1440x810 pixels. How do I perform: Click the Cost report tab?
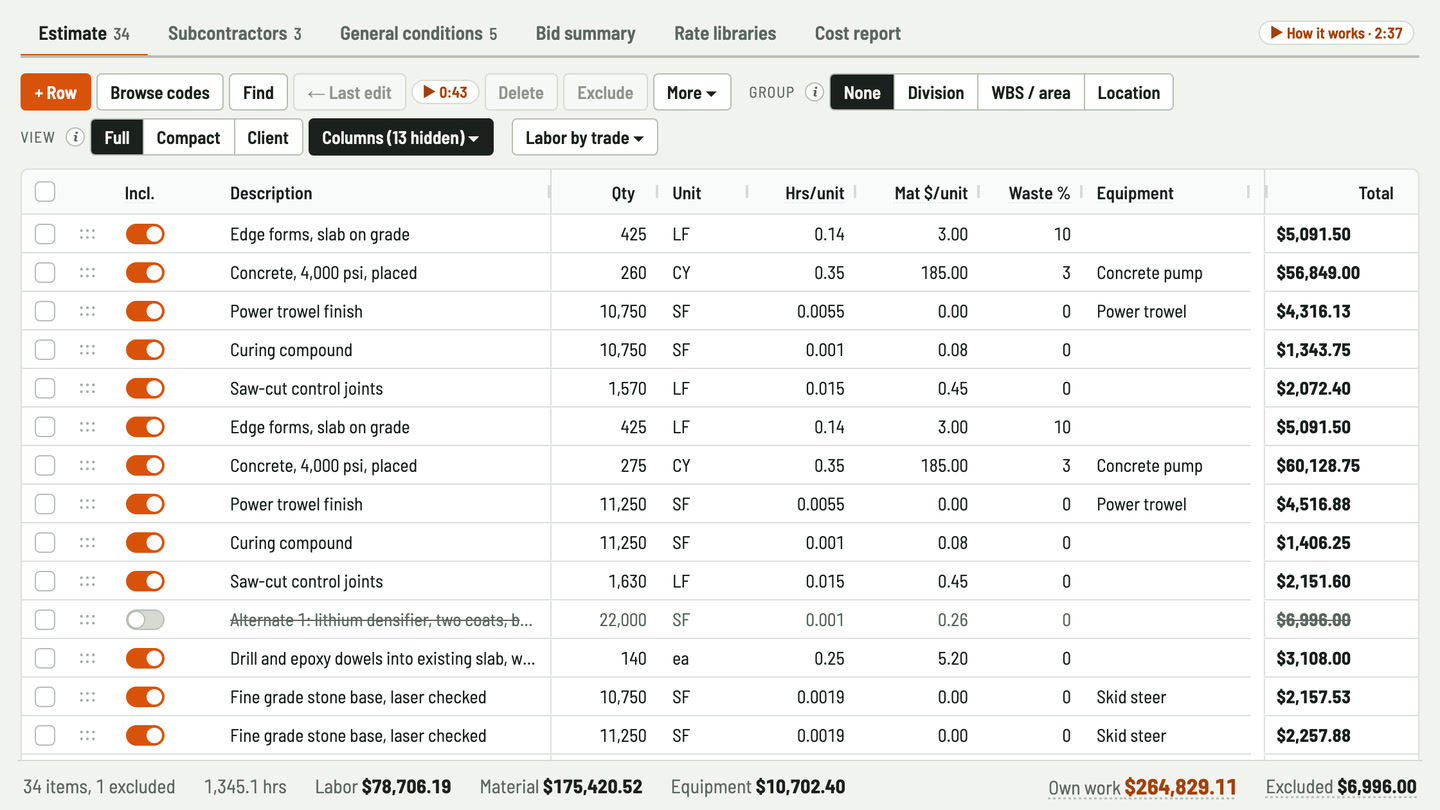coord(858,33)
